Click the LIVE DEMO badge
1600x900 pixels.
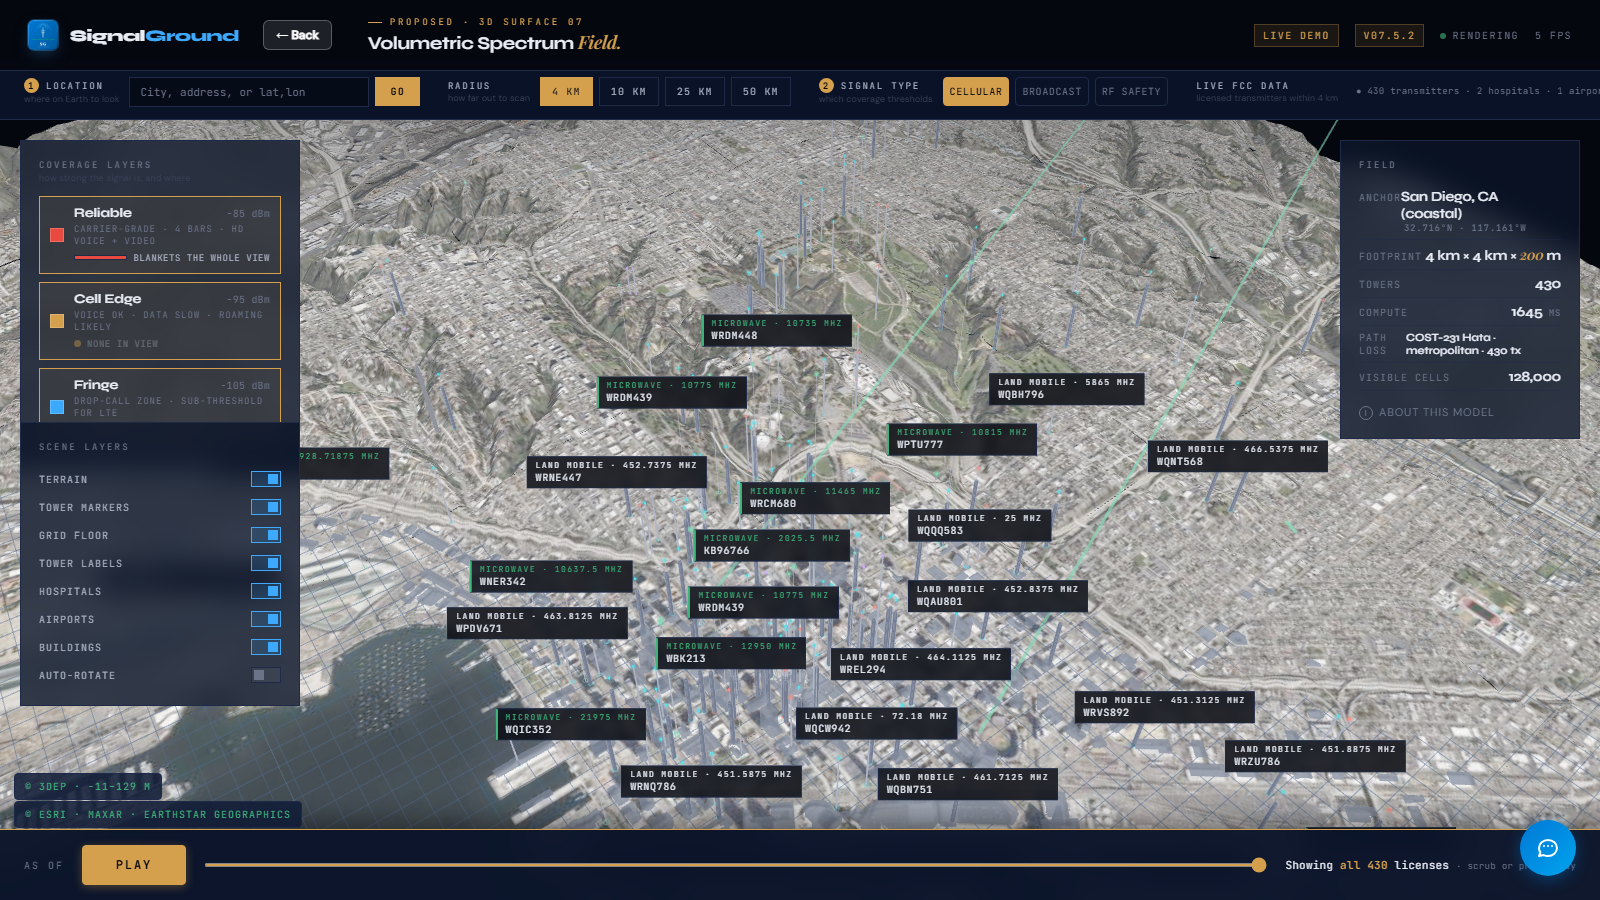[x=1296, y=36]
